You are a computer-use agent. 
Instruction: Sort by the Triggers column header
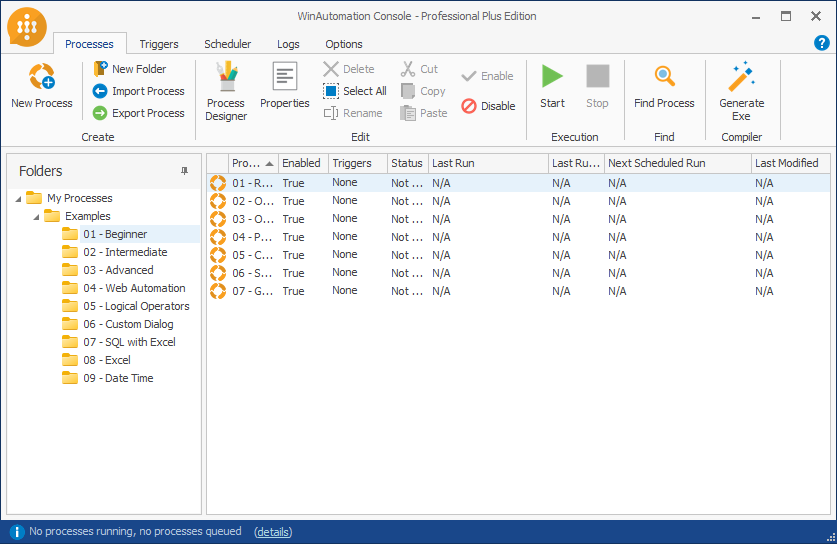pos(358,163)
